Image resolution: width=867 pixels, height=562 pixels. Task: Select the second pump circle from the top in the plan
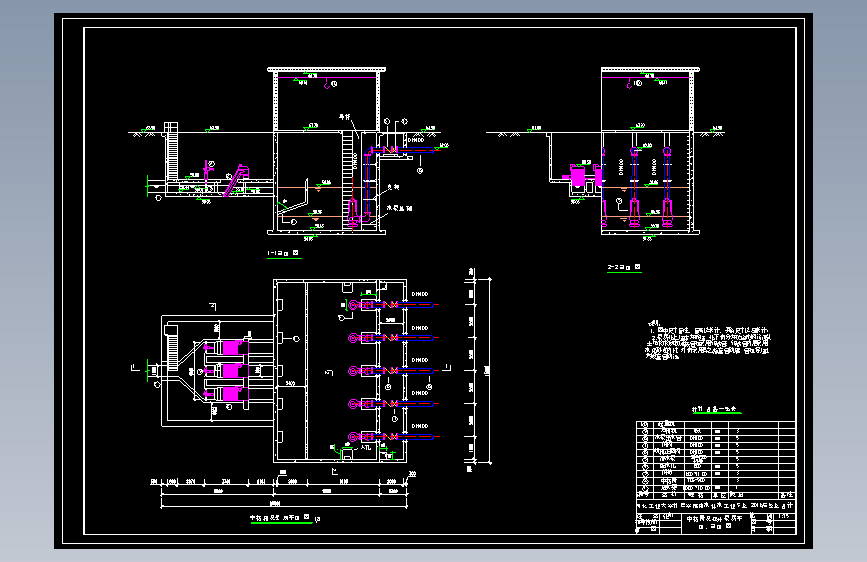(x=353, y=337)
